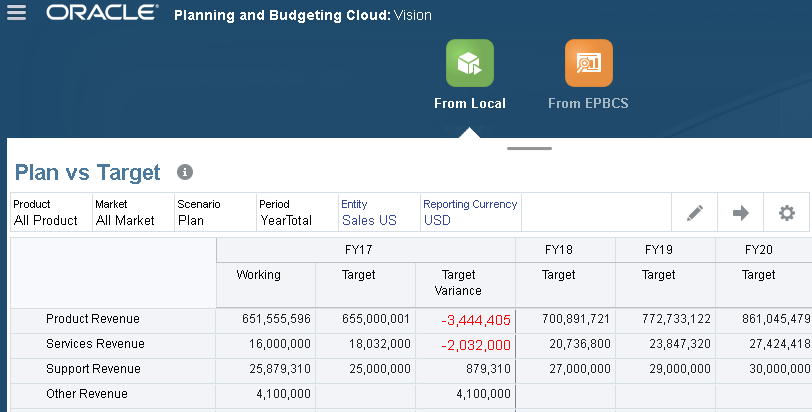The height and width of the screenshot is (412, 812).
Task: Click the Product Revenue row header
Action: click(x=93, y=319)
